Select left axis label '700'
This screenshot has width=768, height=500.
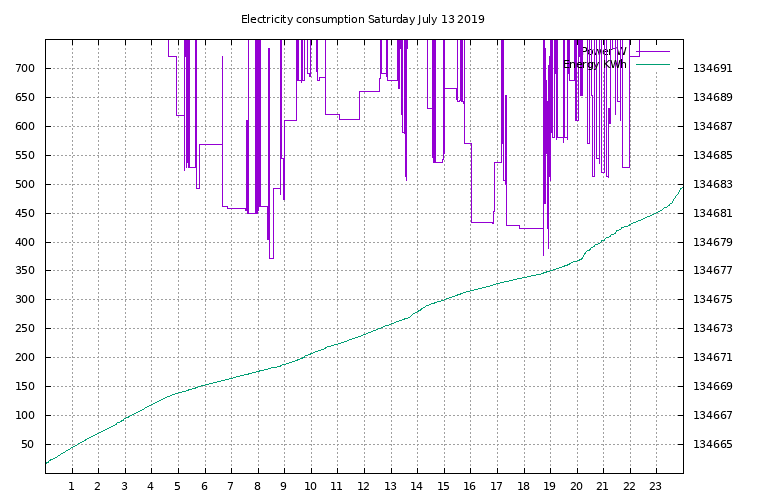tap(25, 68)
